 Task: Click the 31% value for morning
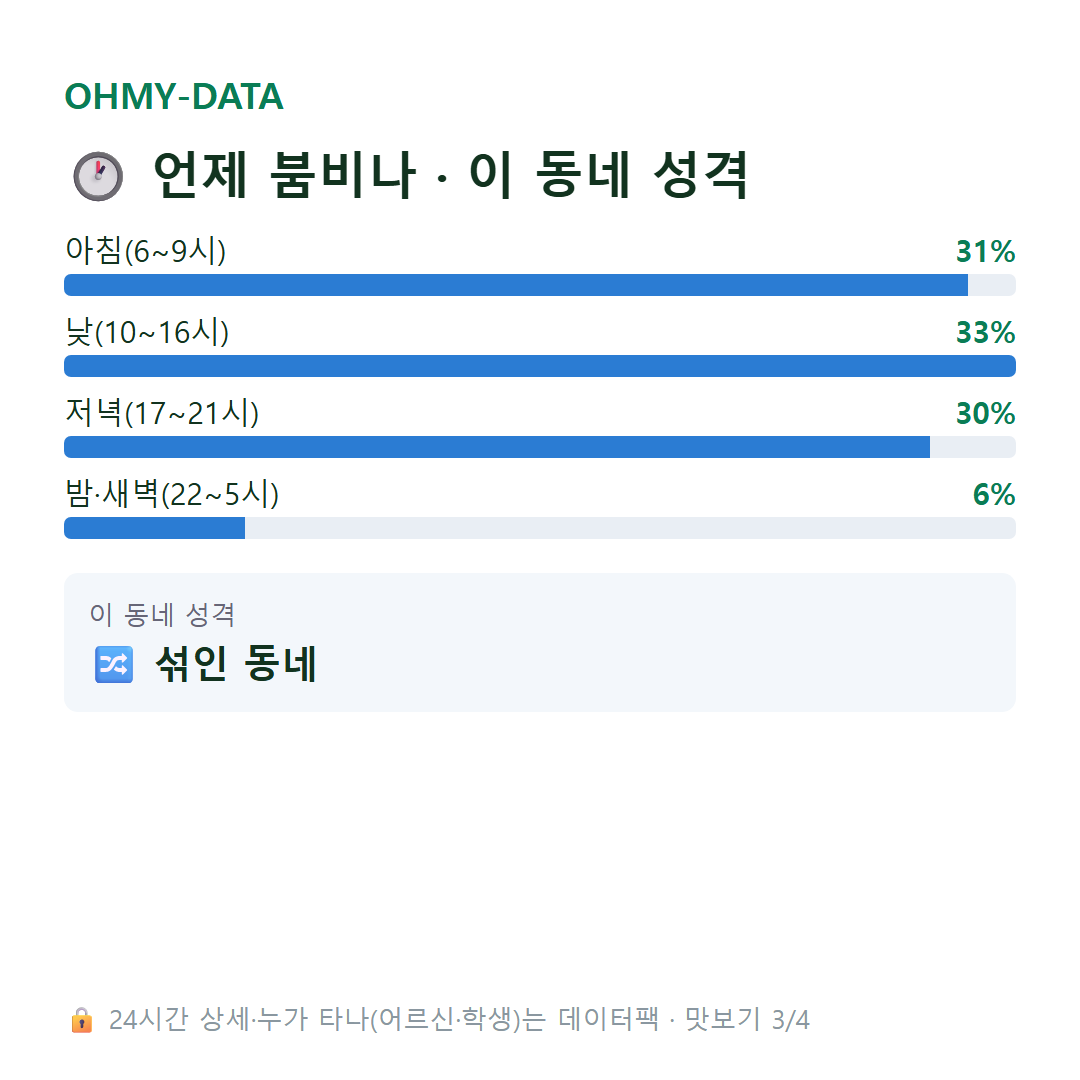pos(986,251)
